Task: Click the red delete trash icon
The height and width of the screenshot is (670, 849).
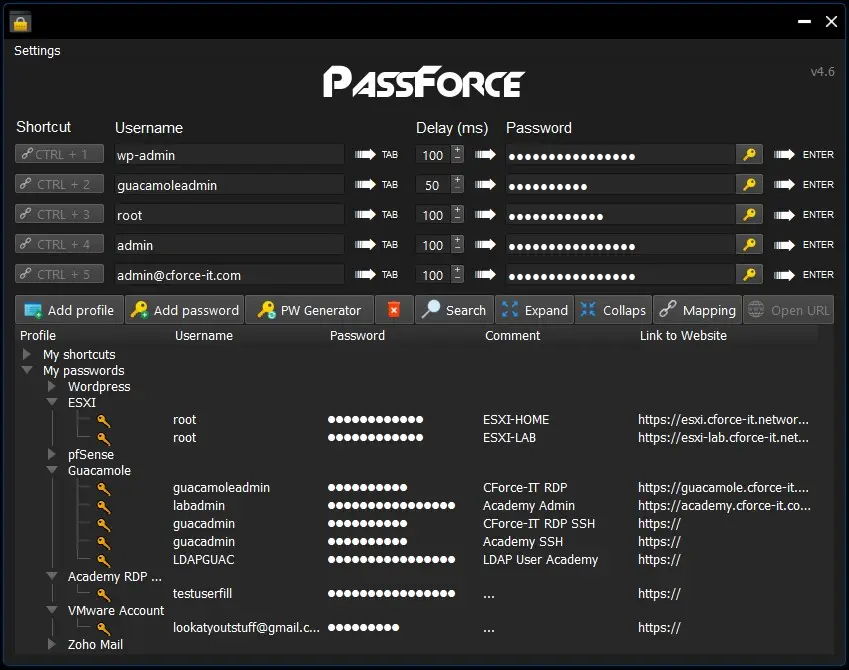Action: (x=394, y=310)
